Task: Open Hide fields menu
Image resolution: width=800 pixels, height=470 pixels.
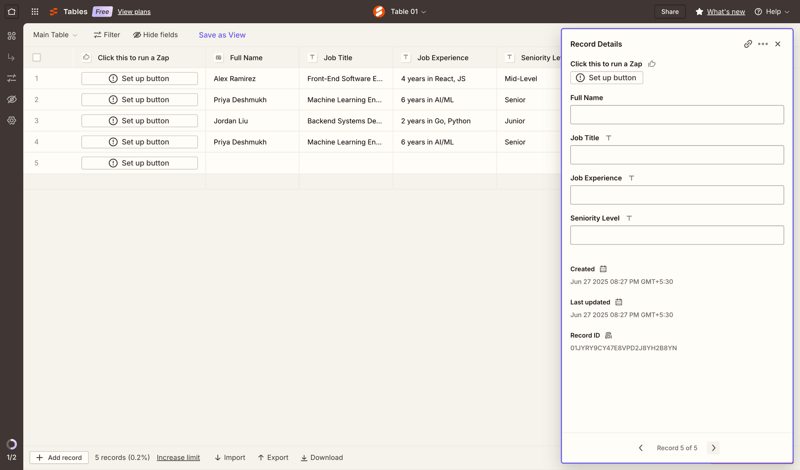Action: coord(156,35)
